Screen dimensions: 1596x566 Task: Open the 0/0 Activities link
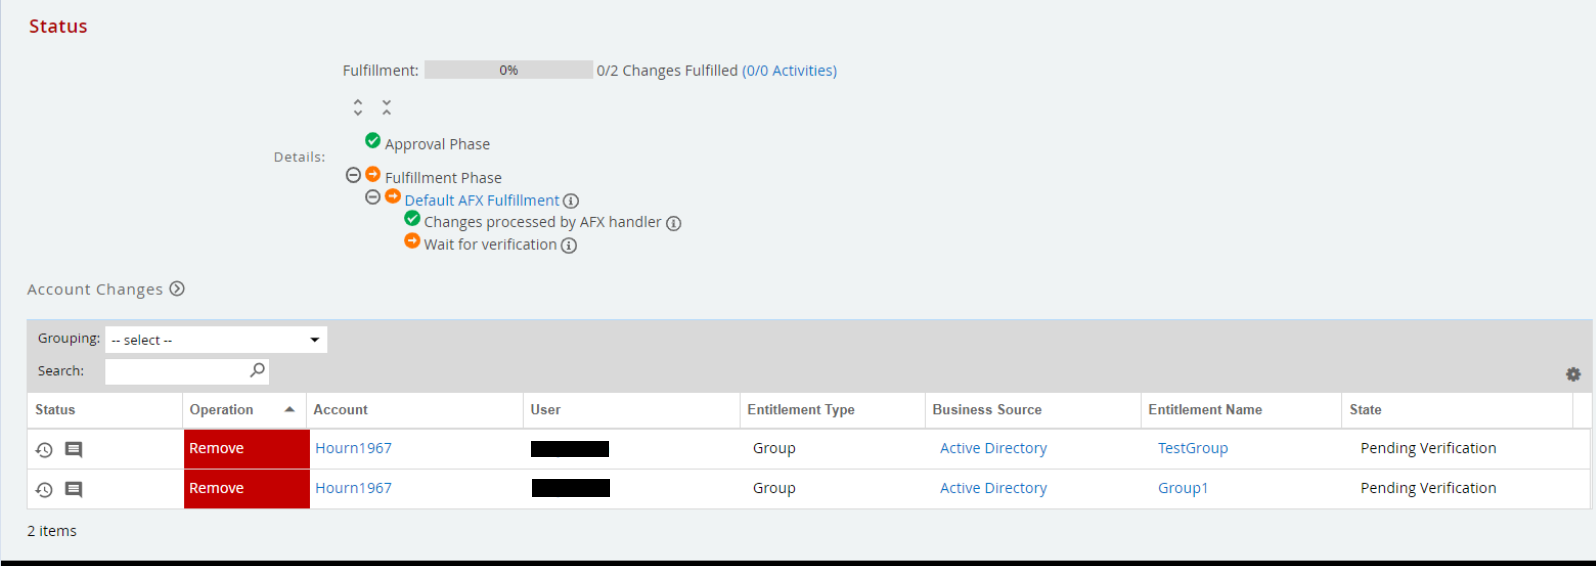point(789,71)
